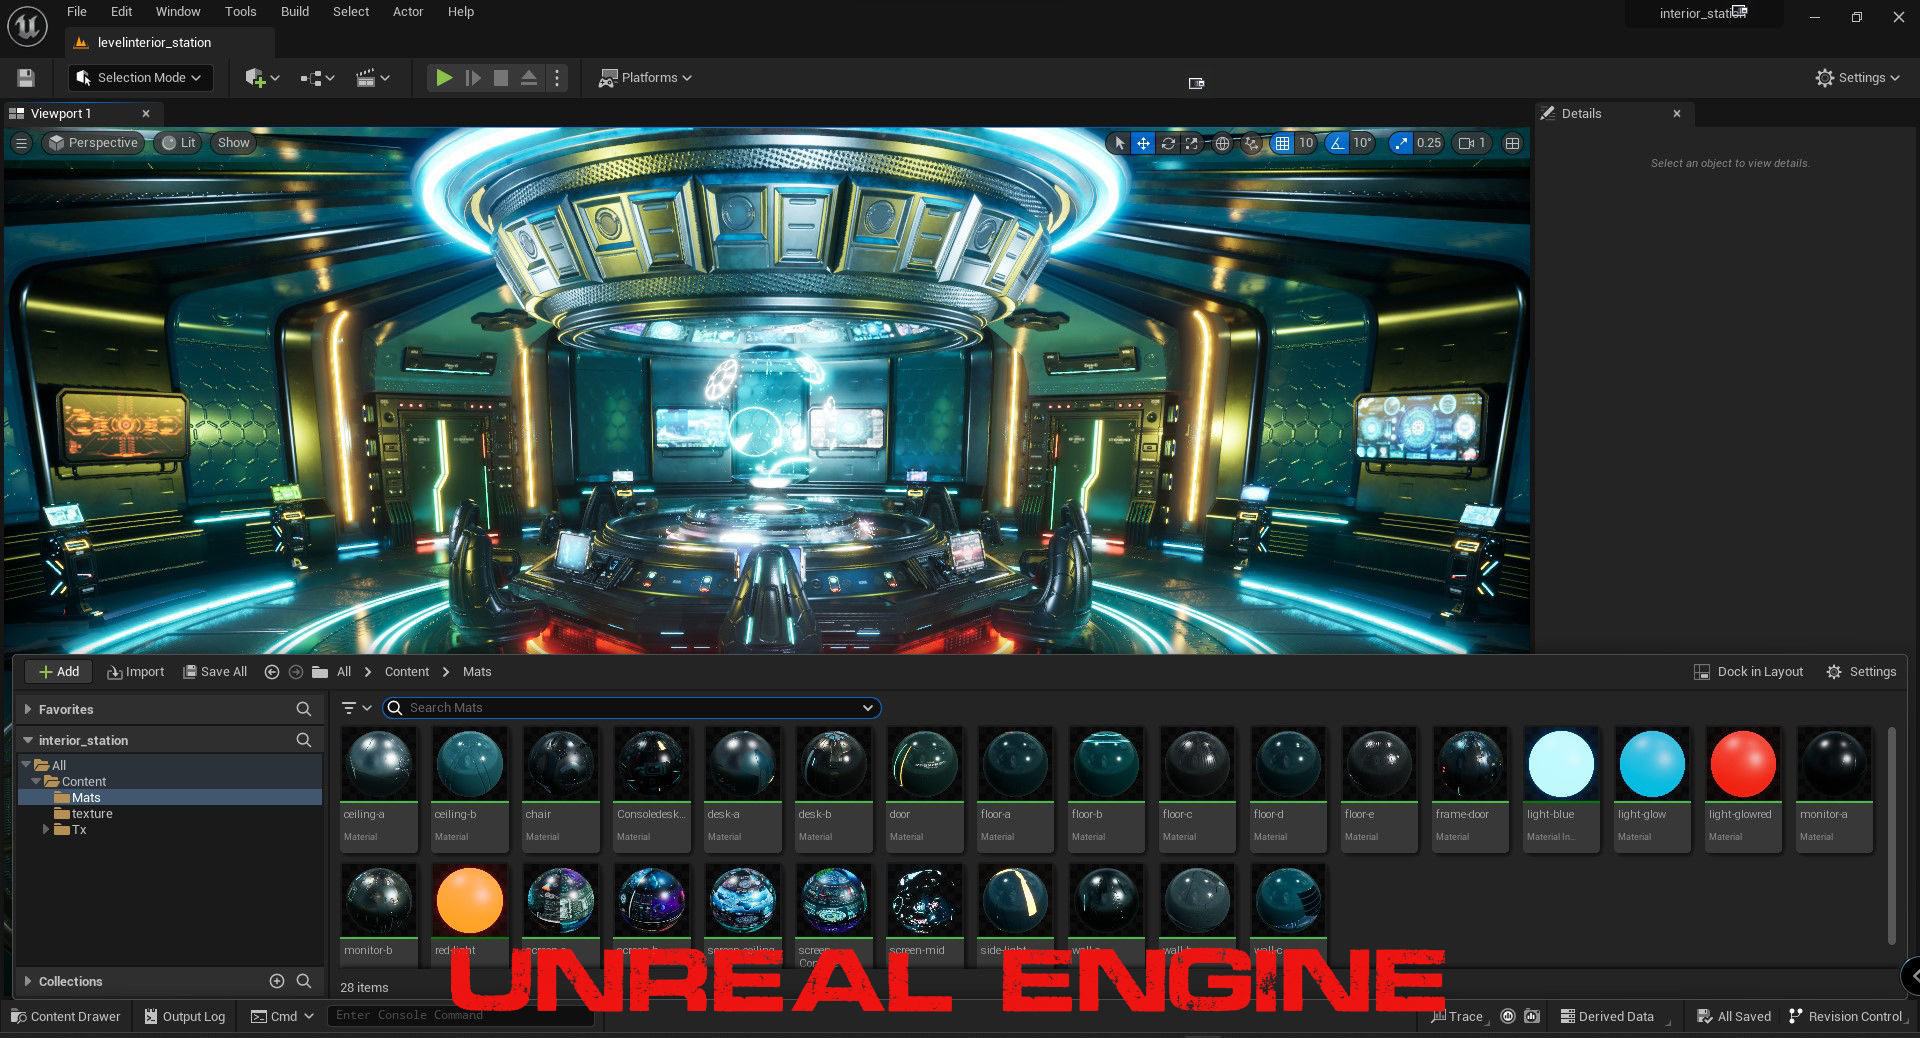Close the Details panel tab
1920x1038 pixels.
coord(1677,114)
